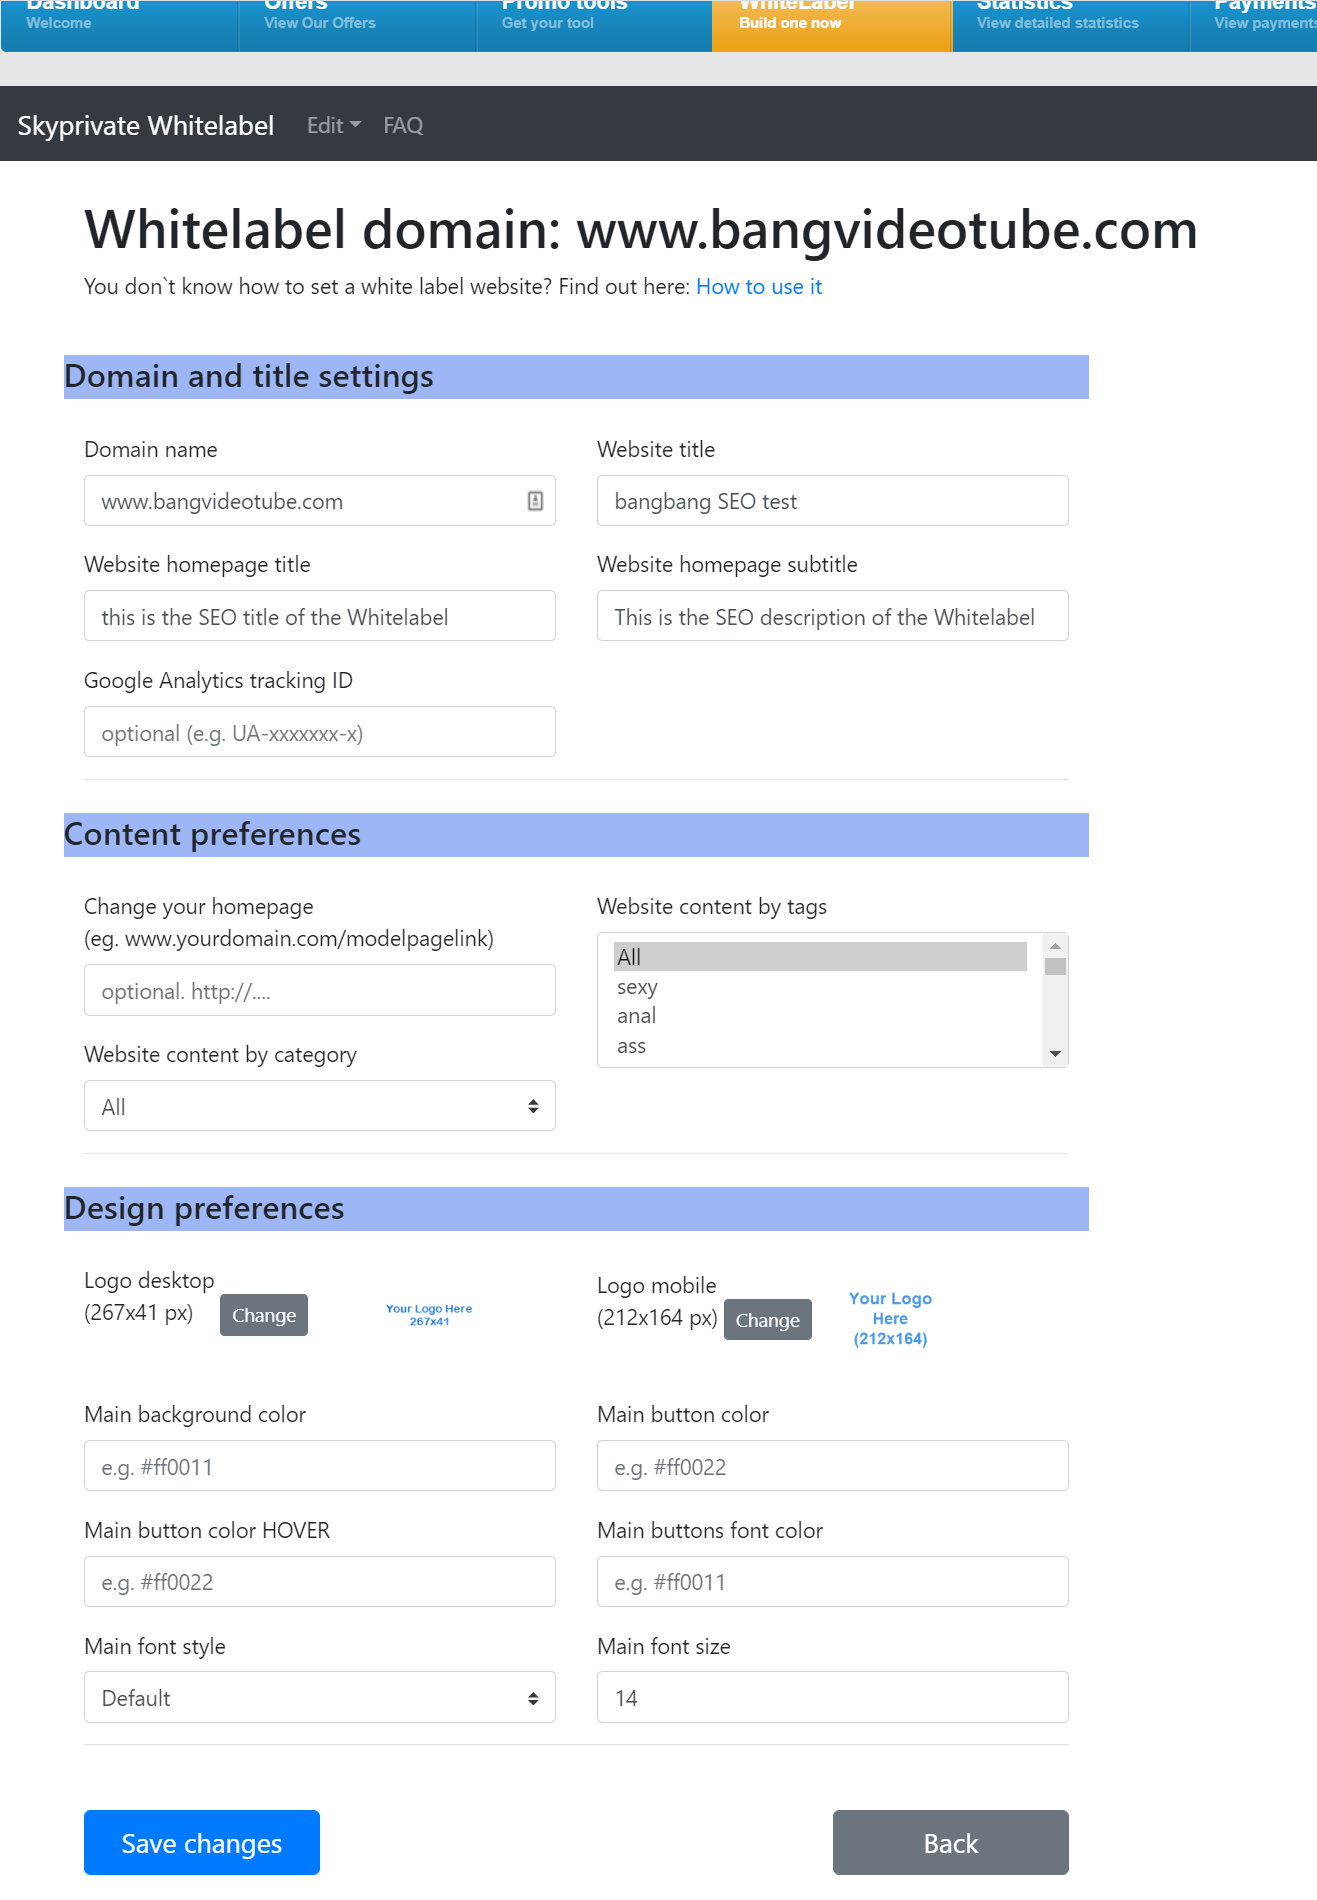This screenshot has width=1317, height=1900.
Task: Select the 'anal' tag option
Action: [x=820, y=1016]
